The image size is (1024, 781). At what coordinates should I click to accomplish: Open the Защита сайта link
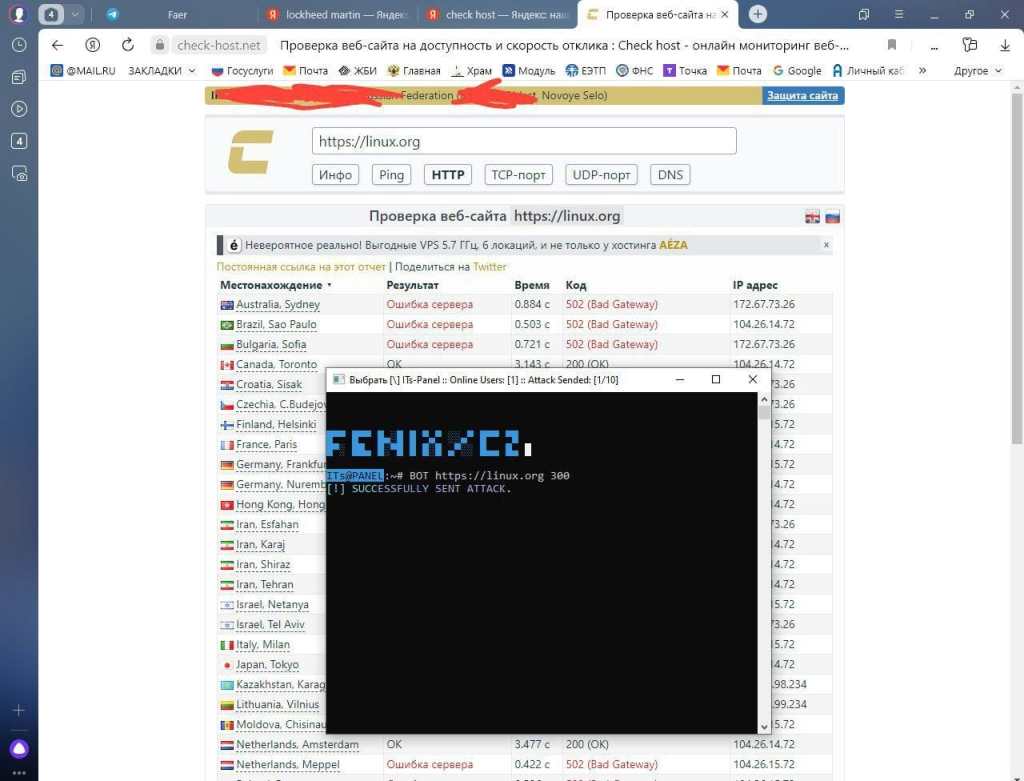click(x=802, y=96)
